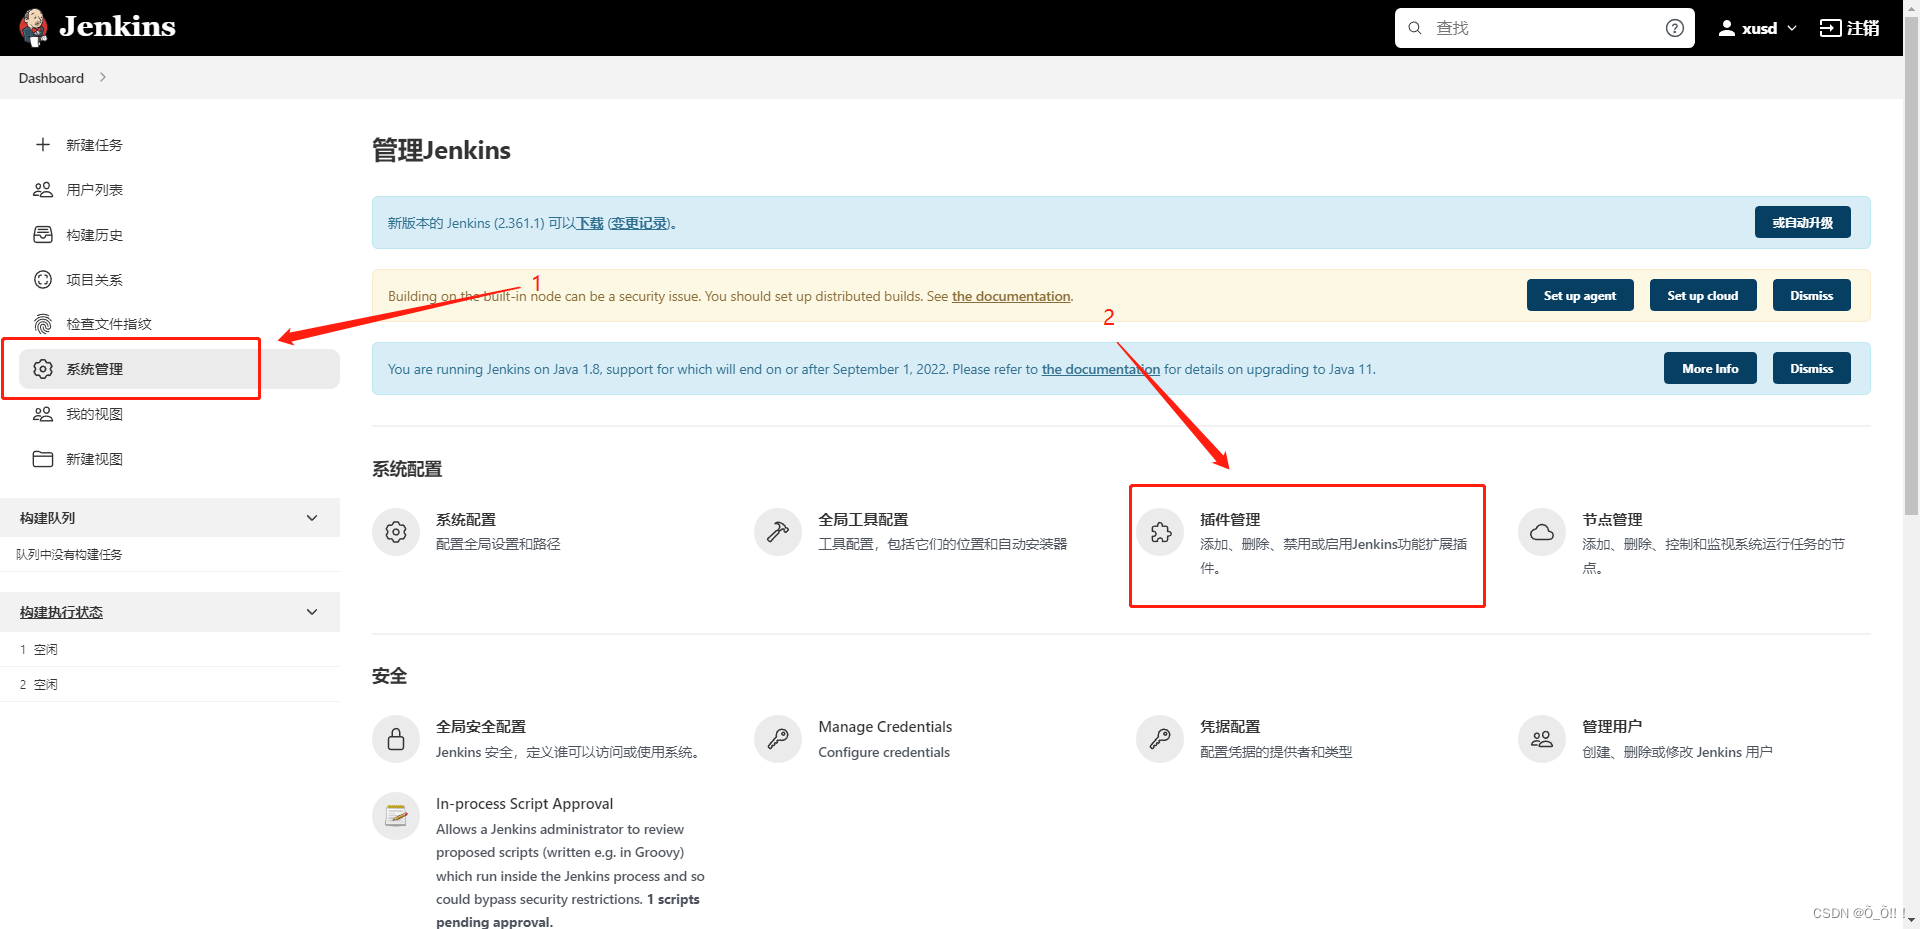Open the search help question-mark icon
1920x929 pixels.
1674,28
